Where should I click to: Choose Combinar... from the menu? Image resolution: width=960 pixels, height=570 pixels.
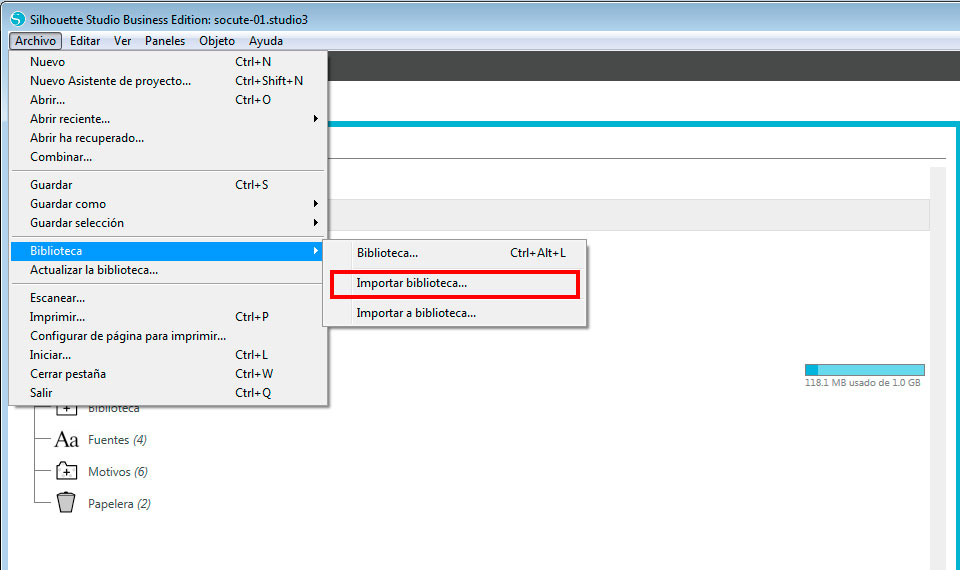point(168,157)
